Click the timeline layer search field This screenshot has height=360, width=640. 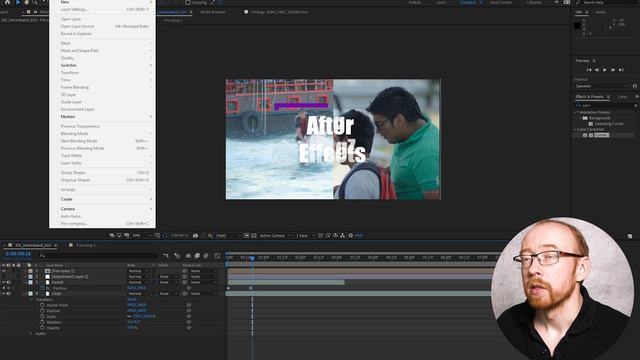[x=98, y=256]
